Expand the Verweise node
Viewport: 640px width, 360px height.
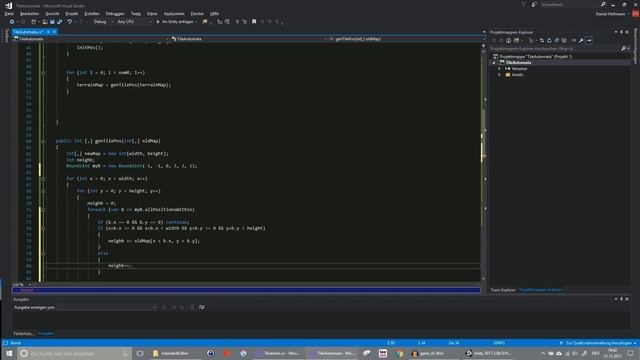tap(499, 69)
